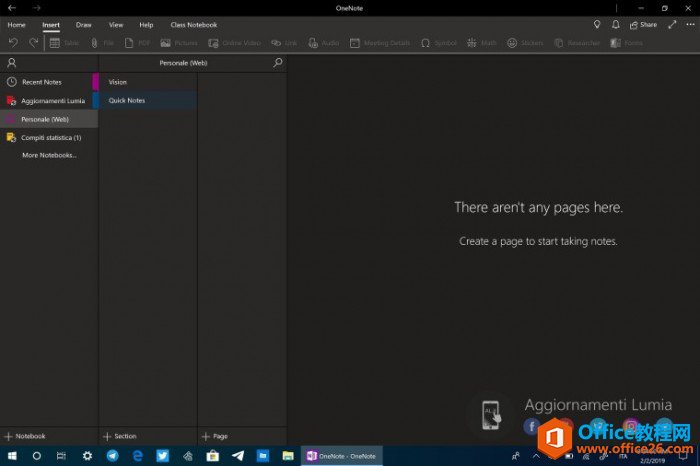Attach a File using the paperclip icon

click(102, 43)
